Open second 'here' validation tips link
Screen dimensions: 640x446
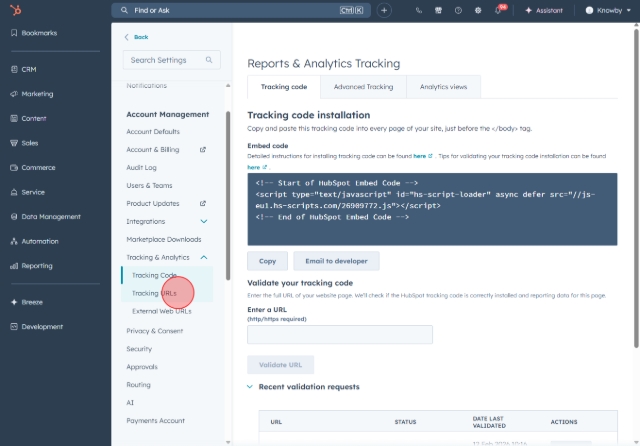tap(257, 167)
